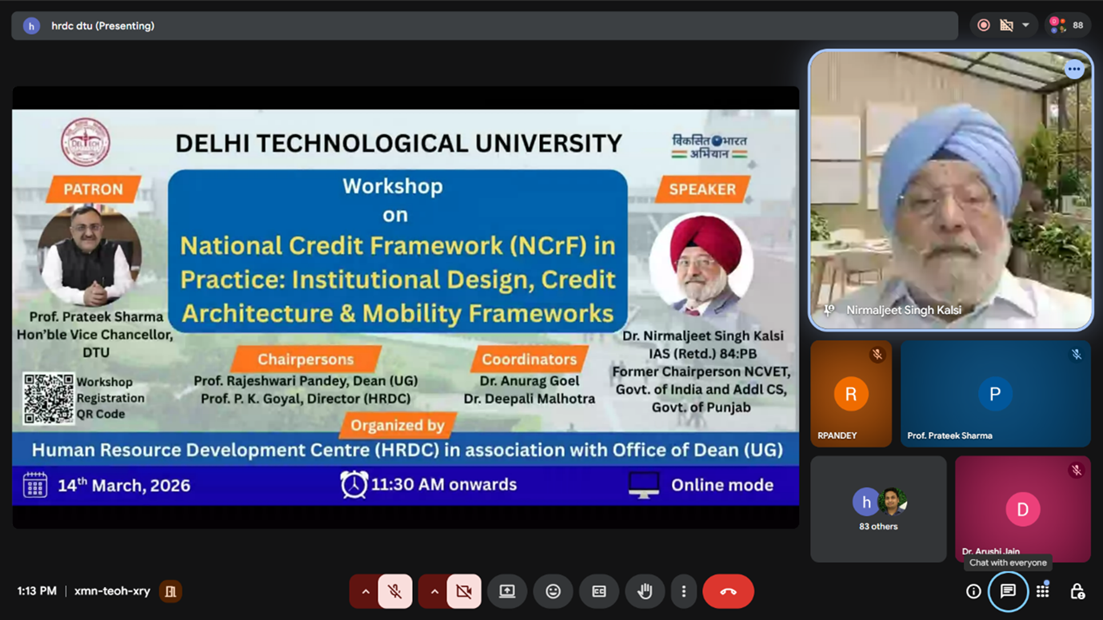Image resolution: width=1103 pixels, height=620 pixels.
Task: Click the Present now screen share icon
Action: [x=507, y=591]
